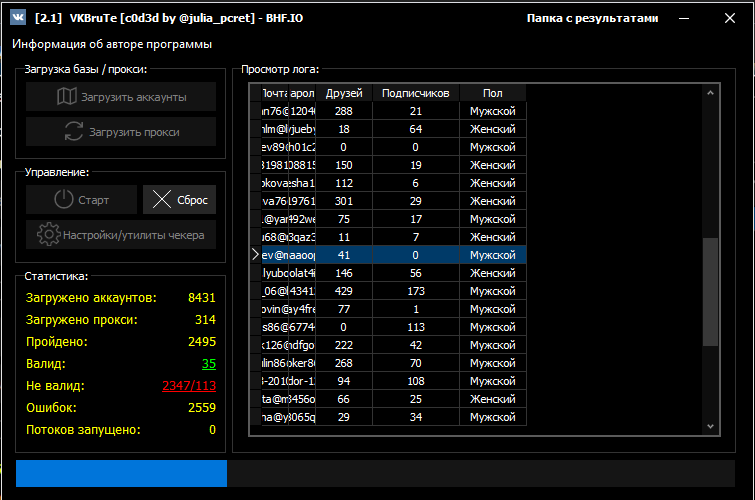Viewport: 755px width, 500px height.
Task: Click the Почта column header
Action: point(275,93)
